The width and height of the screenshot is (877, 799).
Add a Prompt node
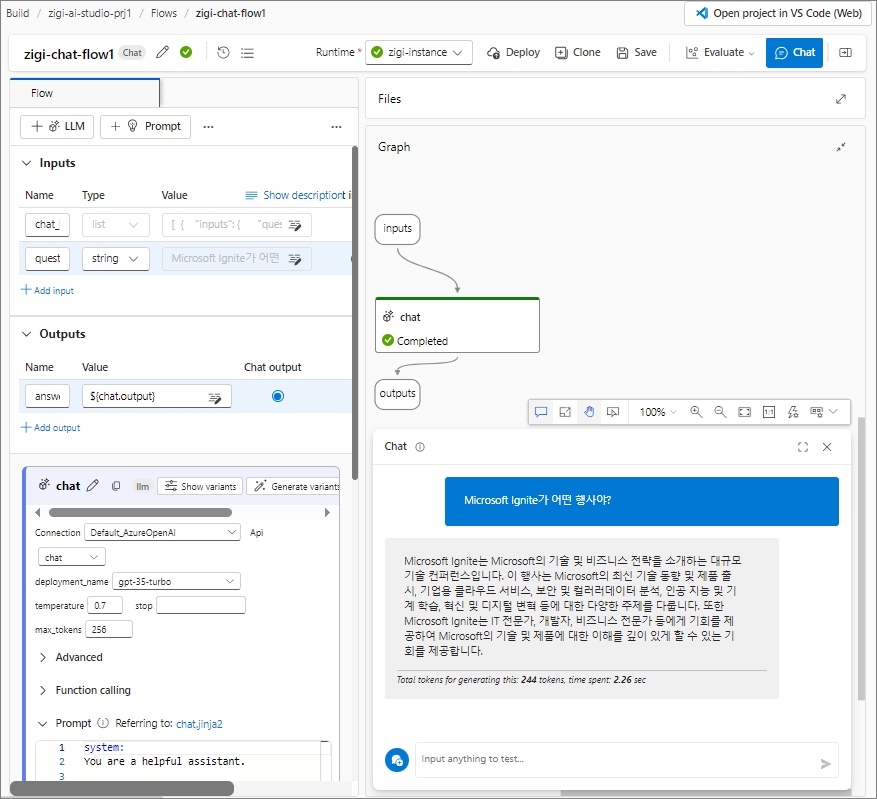pos(145,126)
